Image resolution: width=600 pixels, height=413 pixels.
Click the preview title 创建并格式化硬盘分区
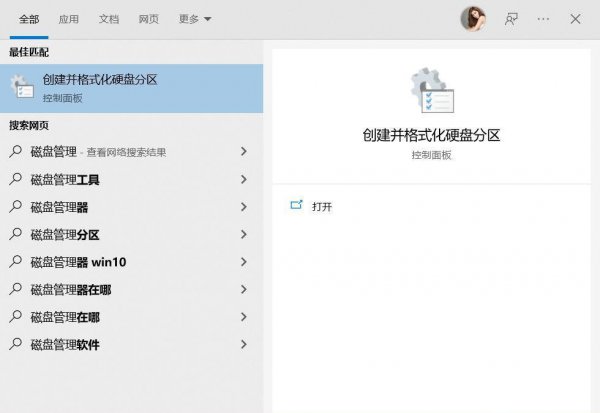pos(431,135)
